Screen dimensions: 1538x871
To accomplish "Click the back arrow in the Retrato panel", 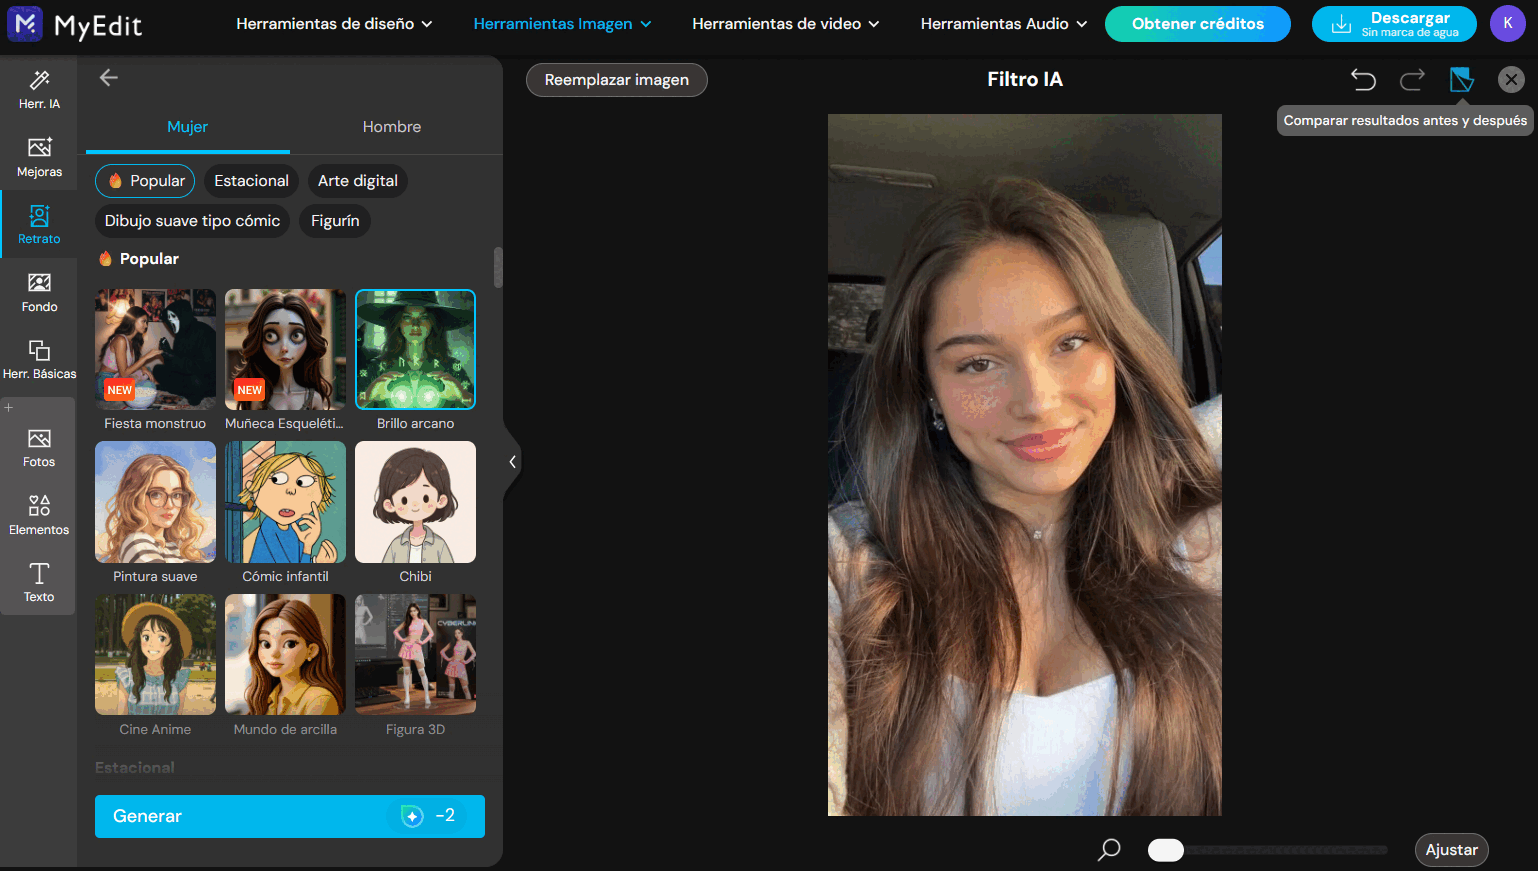I will tap(108, 77).
